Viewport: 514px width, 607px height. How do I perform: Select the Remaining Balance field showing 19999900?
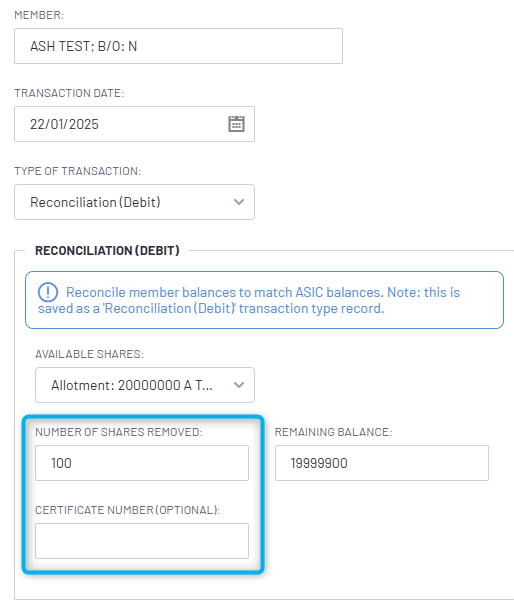point(382,463)
